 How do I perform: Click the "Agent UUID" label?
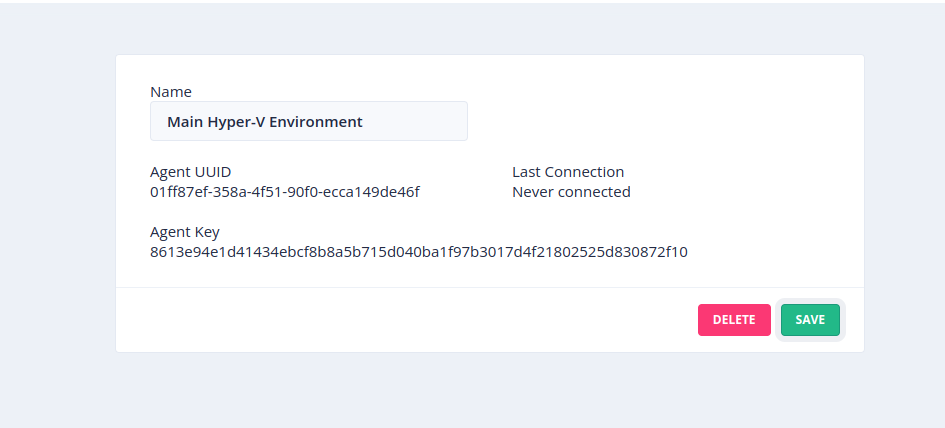(x=190, y=172)
